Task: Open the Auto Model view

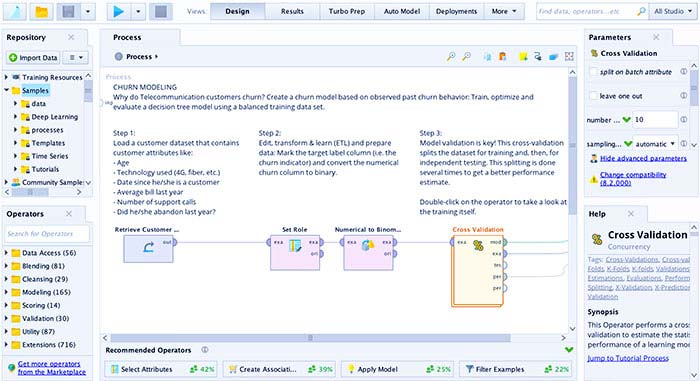Action: [x=402, y=11]
